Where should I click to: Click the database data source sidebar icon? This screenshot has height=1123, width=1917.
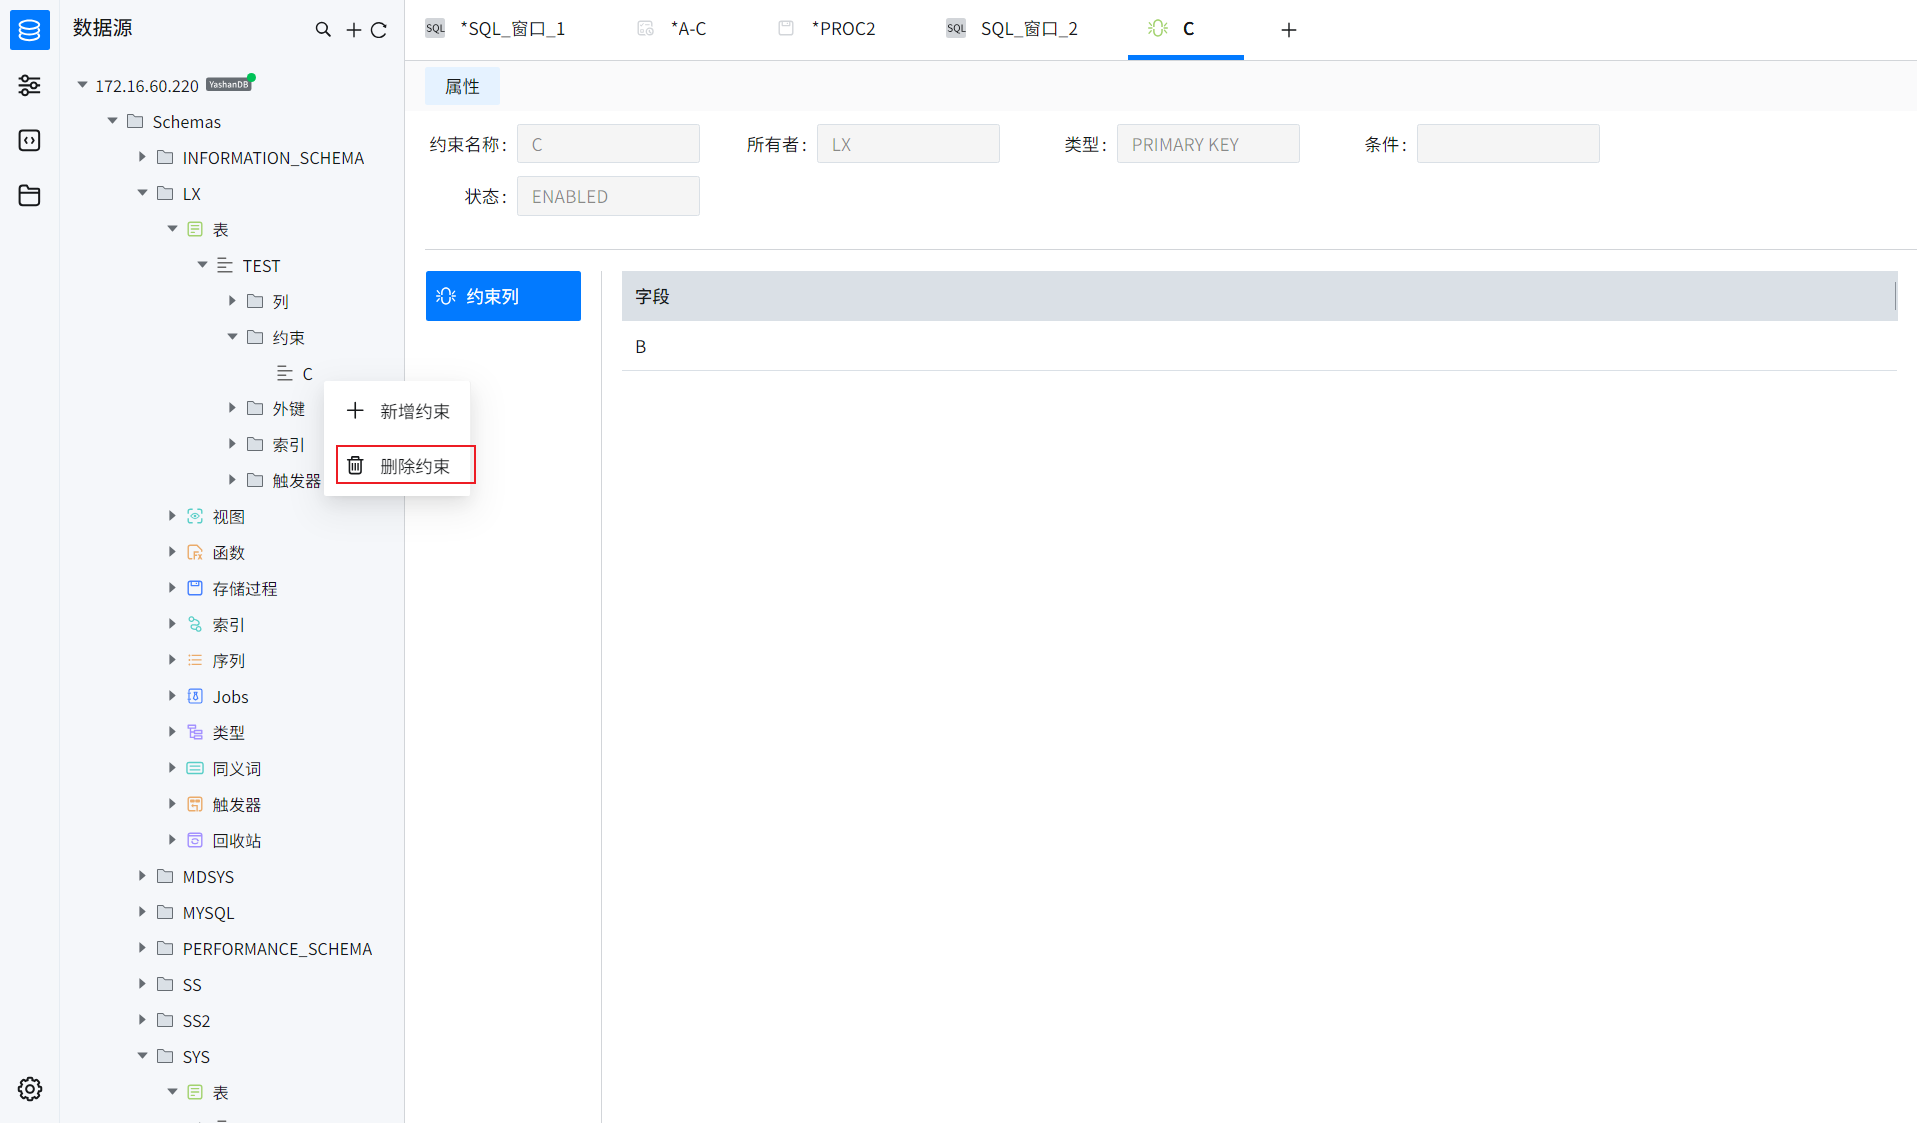[x=29, y=30]
